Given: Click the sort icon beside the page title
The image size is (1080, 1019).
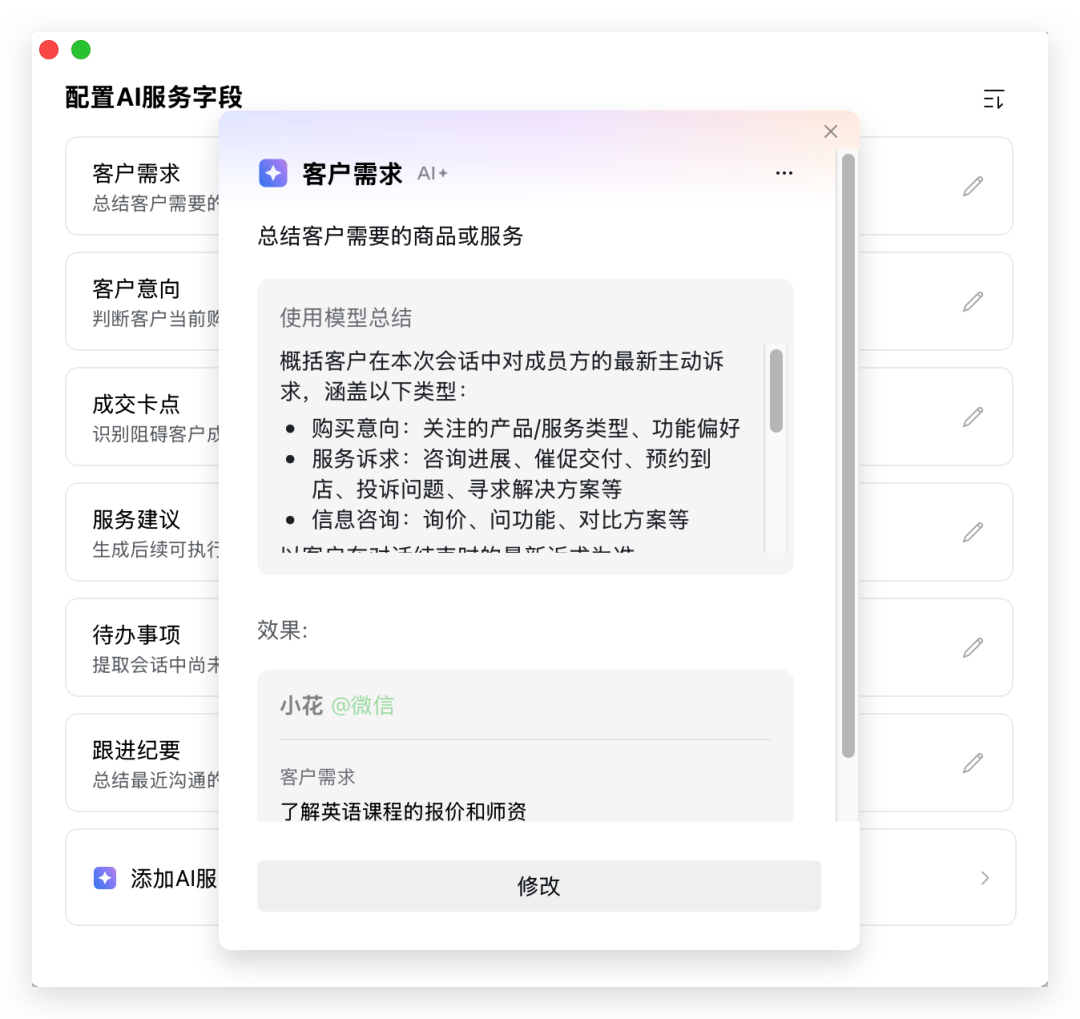Looking at the screenshot, I should (993, 99).
